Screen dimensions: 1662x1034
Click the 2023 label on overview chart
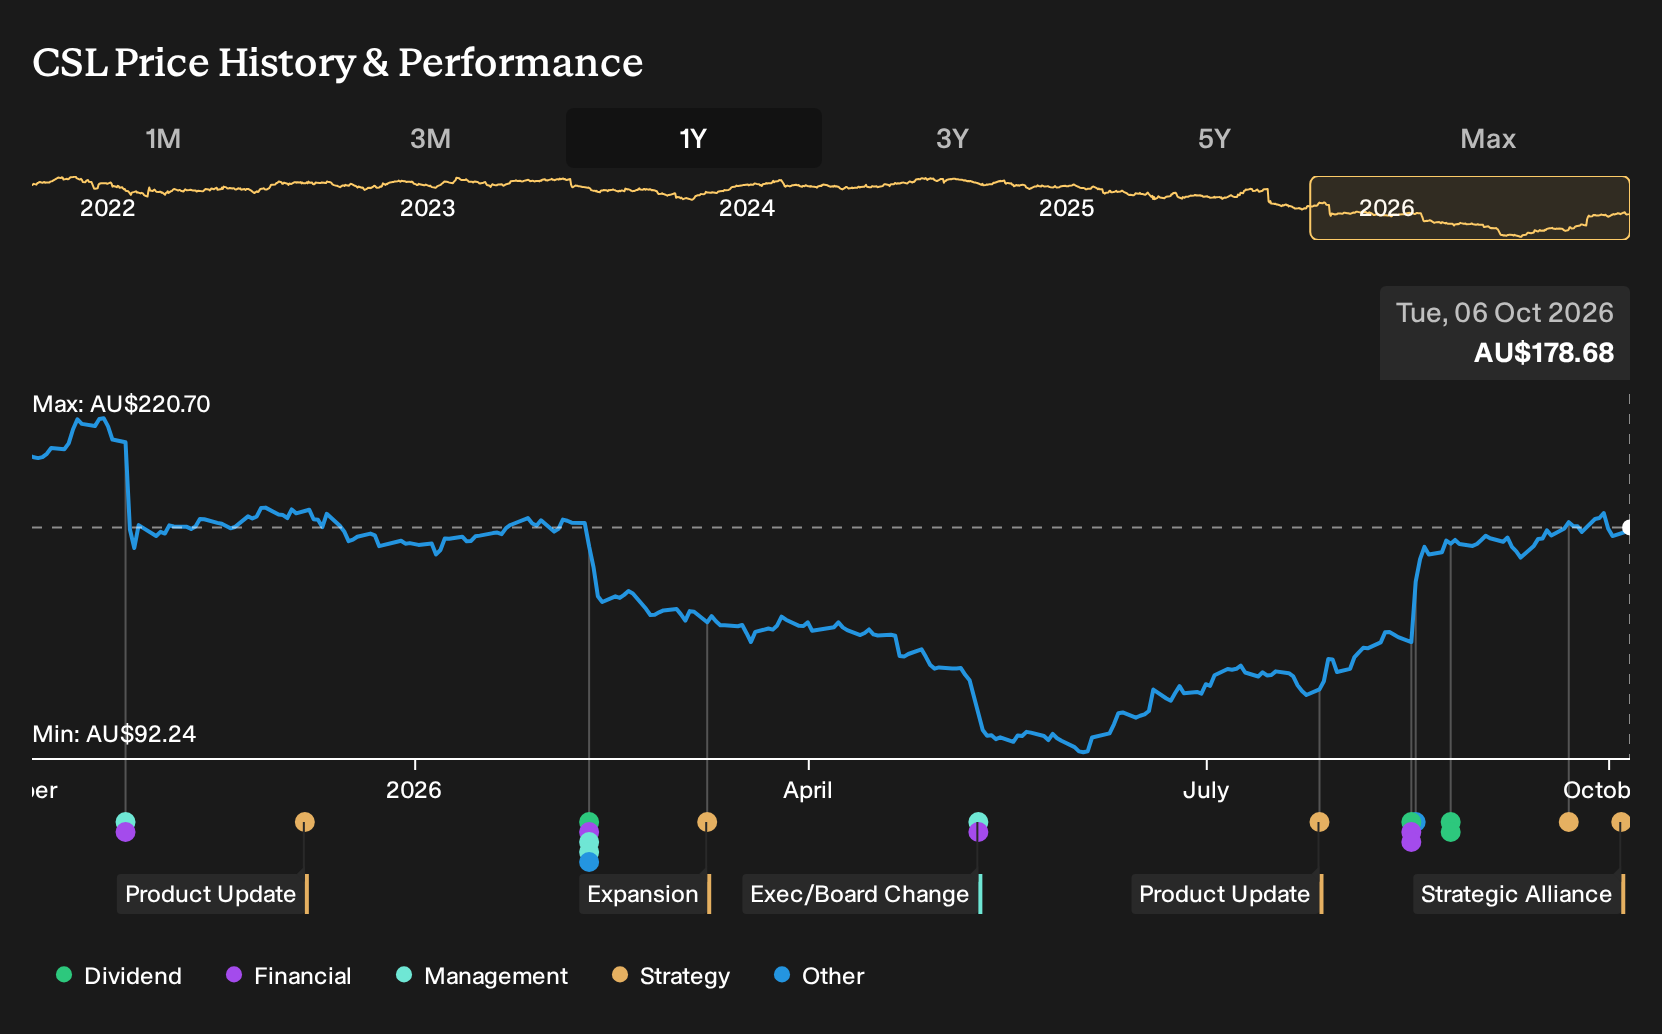point(427,208)
